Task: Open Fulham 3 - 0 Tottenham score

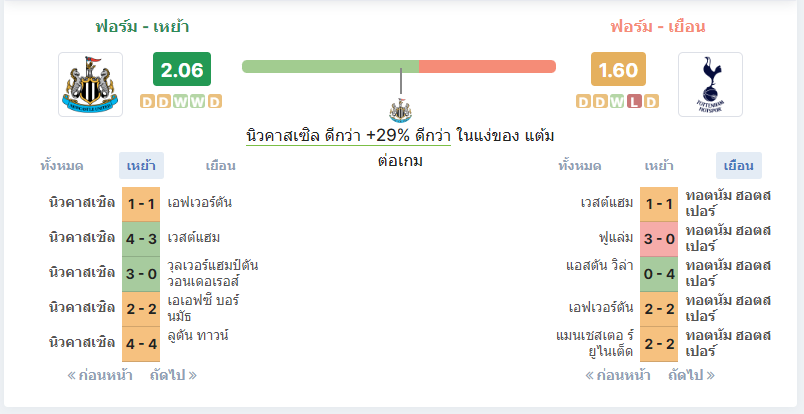Action: (659, 239)
